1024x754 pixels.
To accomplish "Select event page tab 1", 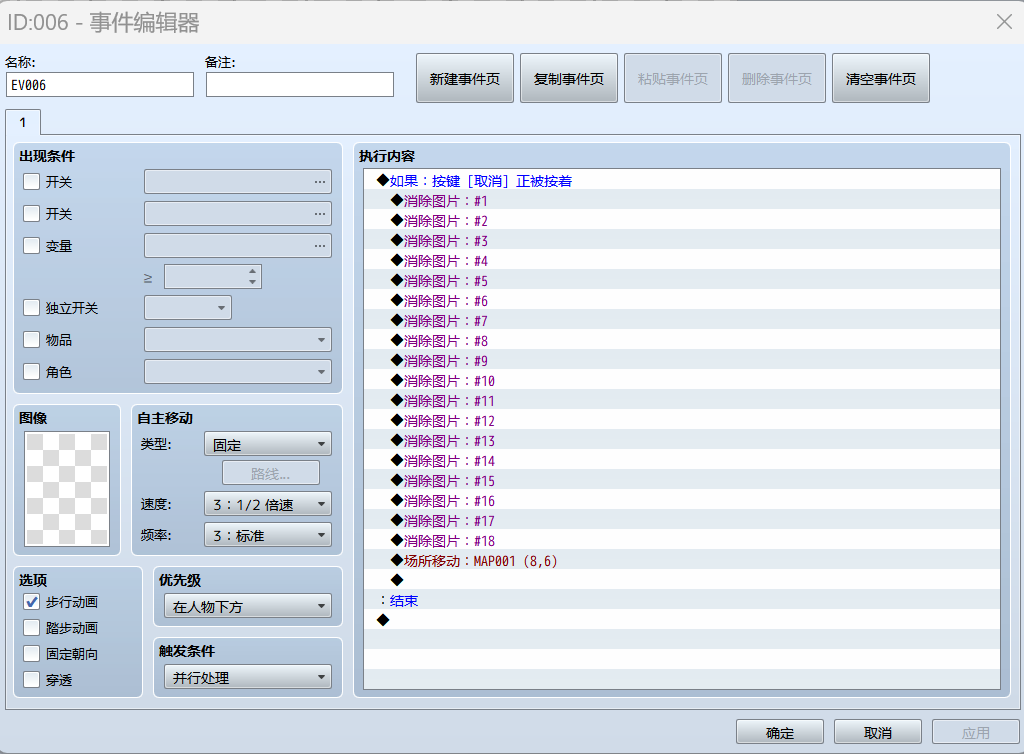I will tap(23, 123).
